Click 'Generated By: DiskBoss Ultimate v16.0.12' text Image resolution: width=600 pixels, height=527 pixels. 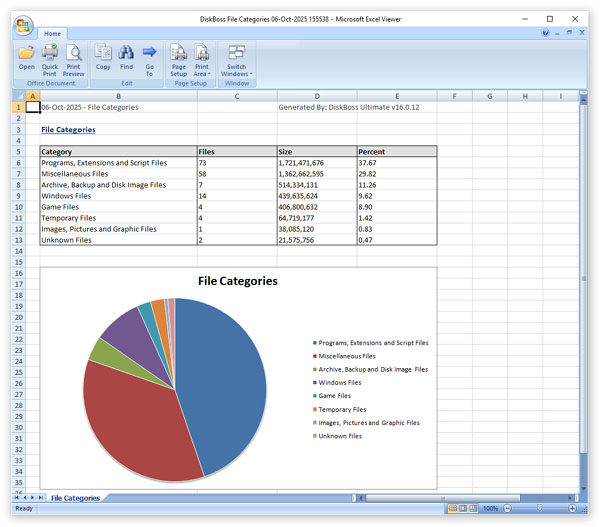pyautogui.click(x=349, y=107)
